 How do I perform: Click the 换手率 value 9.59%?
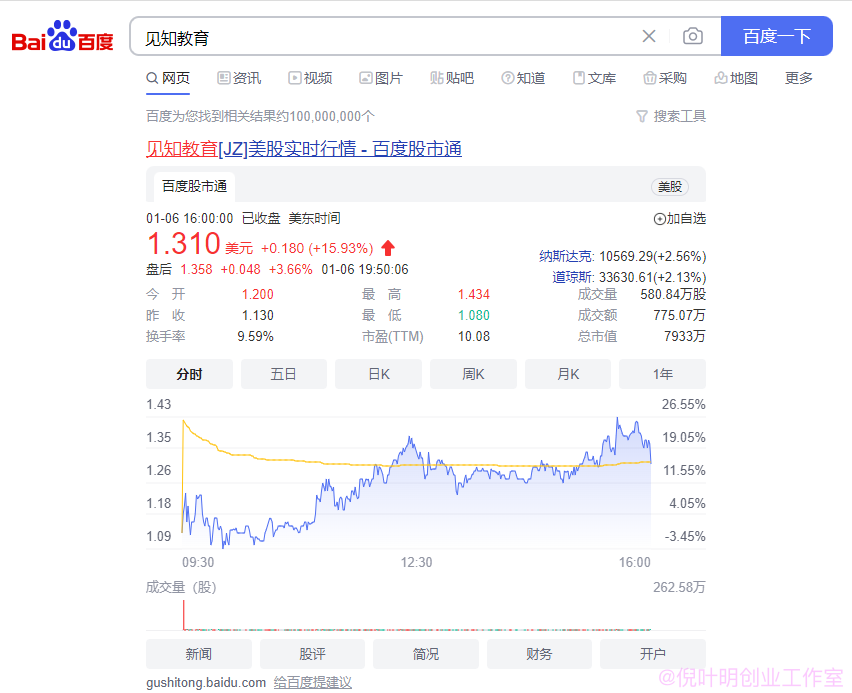click(255, 336)
